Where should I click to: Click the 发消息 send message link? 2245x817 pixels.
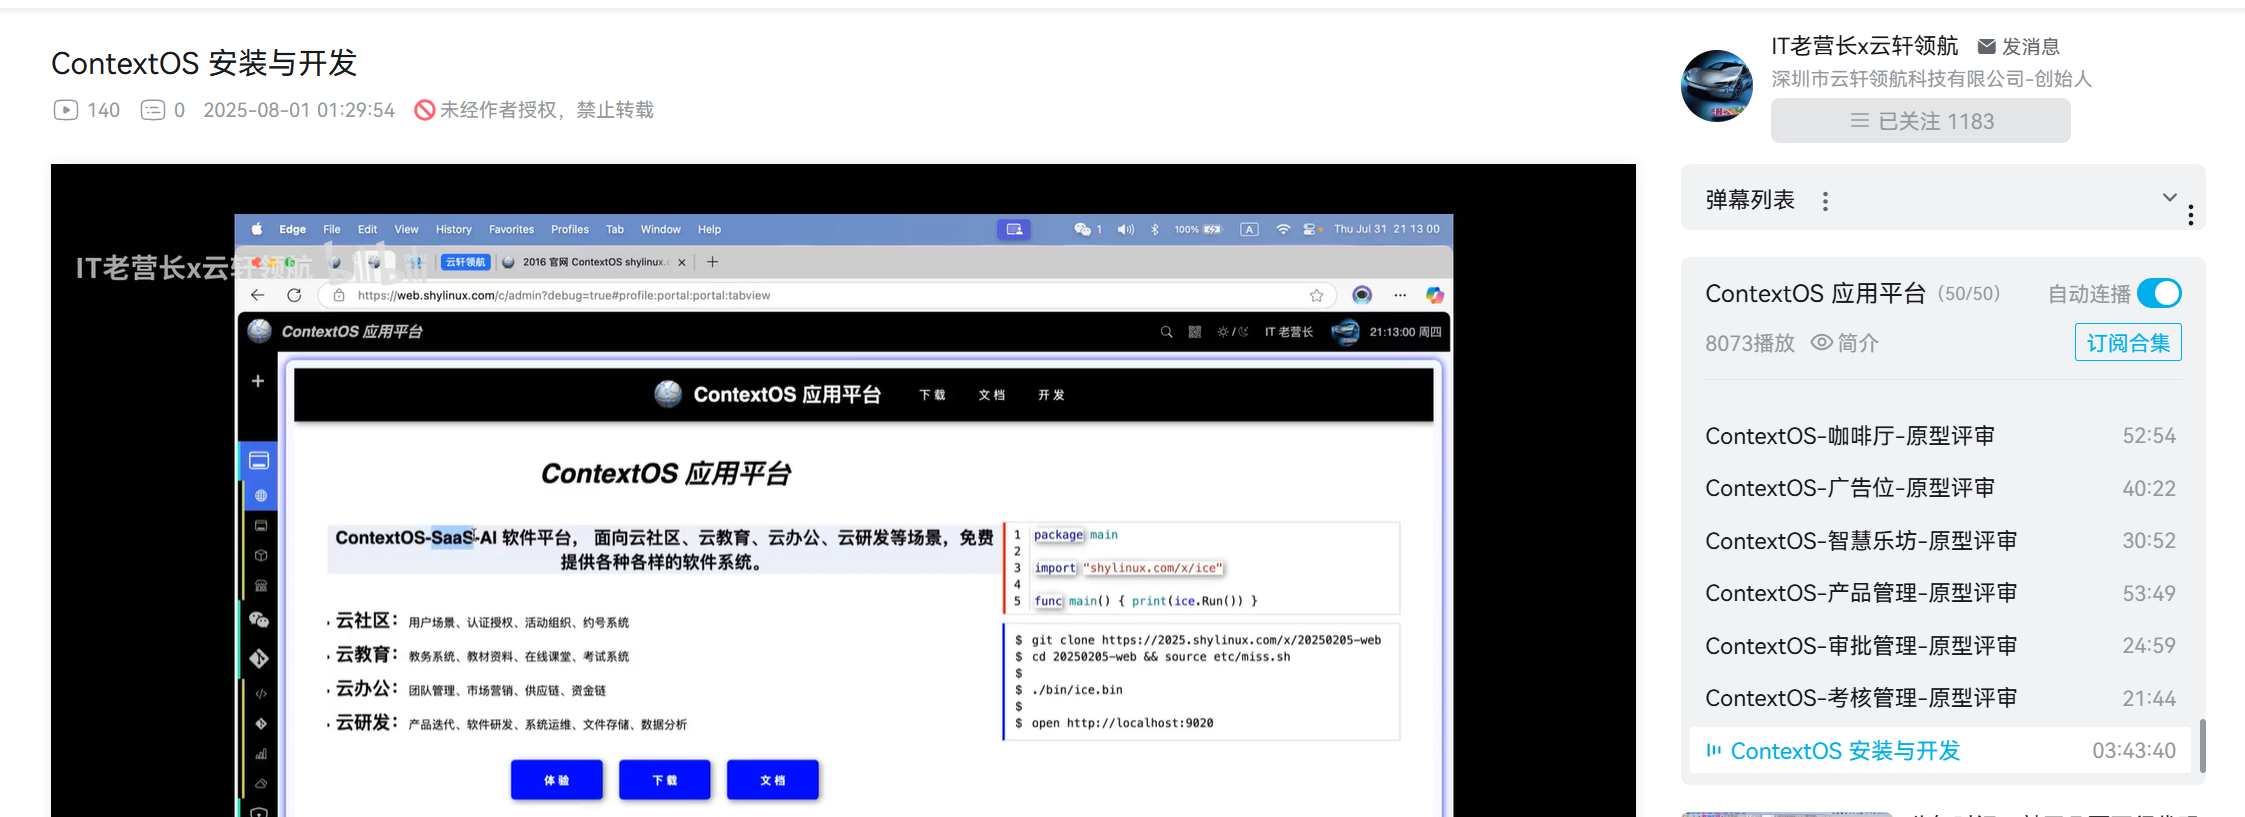point(2031,47)
